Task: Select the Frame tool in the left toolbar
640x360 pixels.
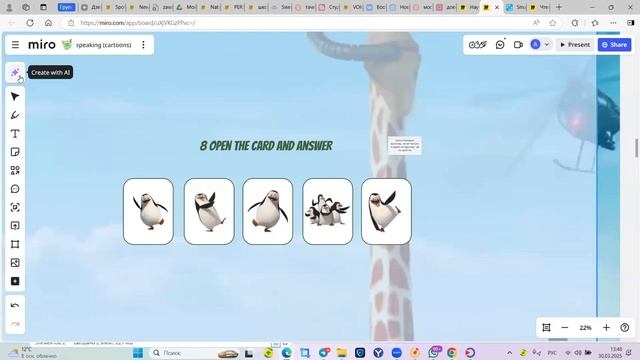Action: [x=15, y=244]
